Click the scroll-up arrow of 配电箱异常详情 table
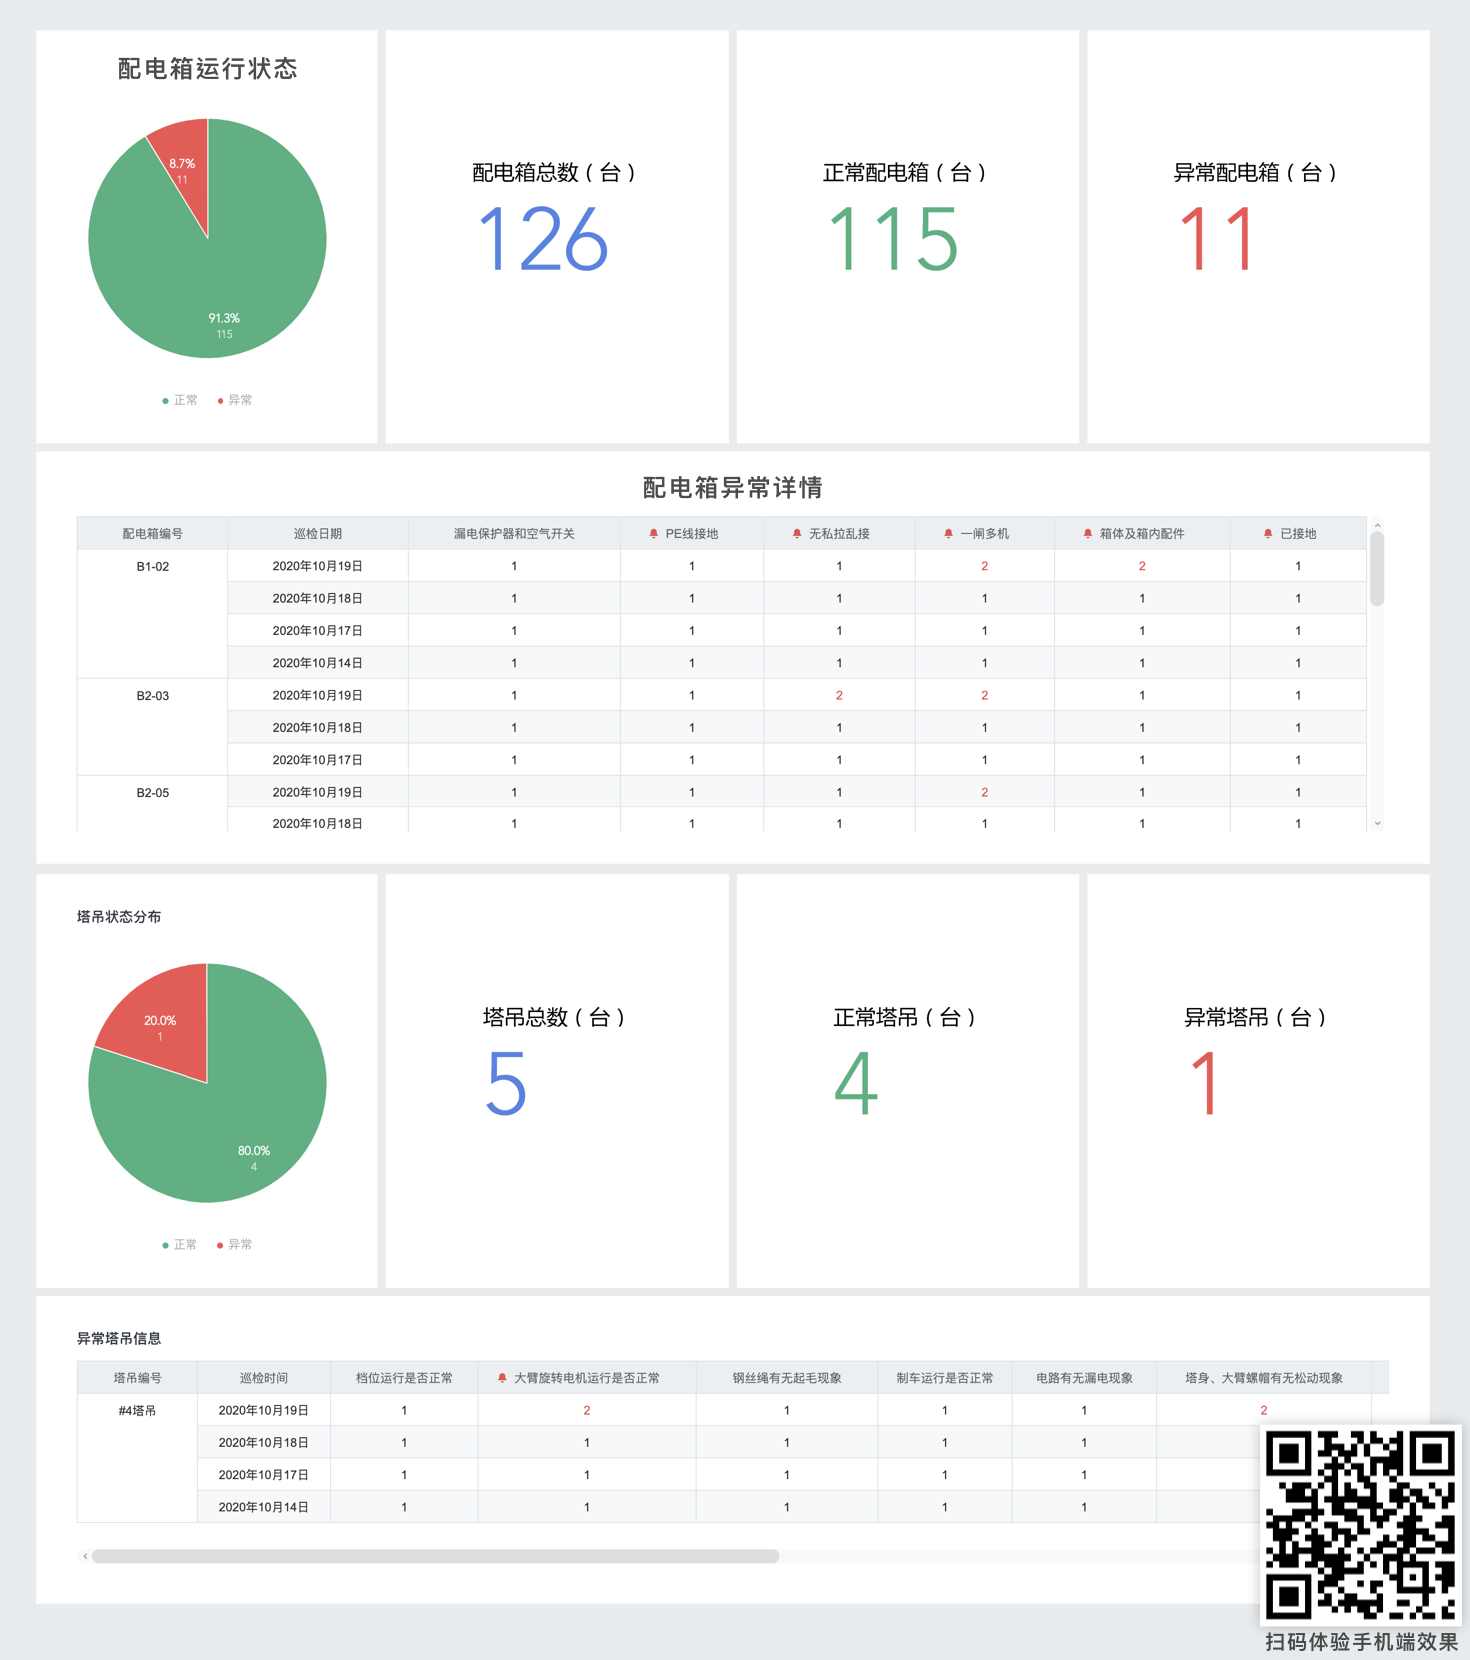Image resolution: width=1470 pixels, height=1660 pixels. point(1377,525)
